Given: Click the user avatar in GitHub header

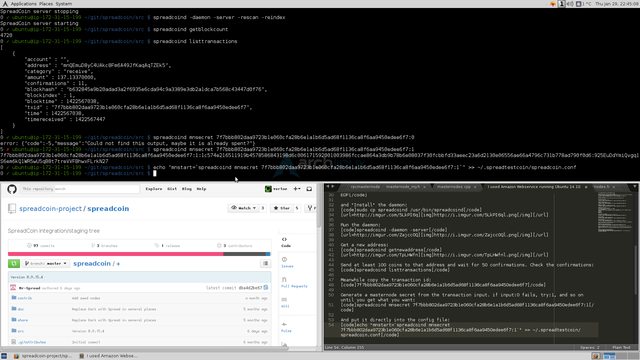Looking at the screenshot, I should pos(268,189).
